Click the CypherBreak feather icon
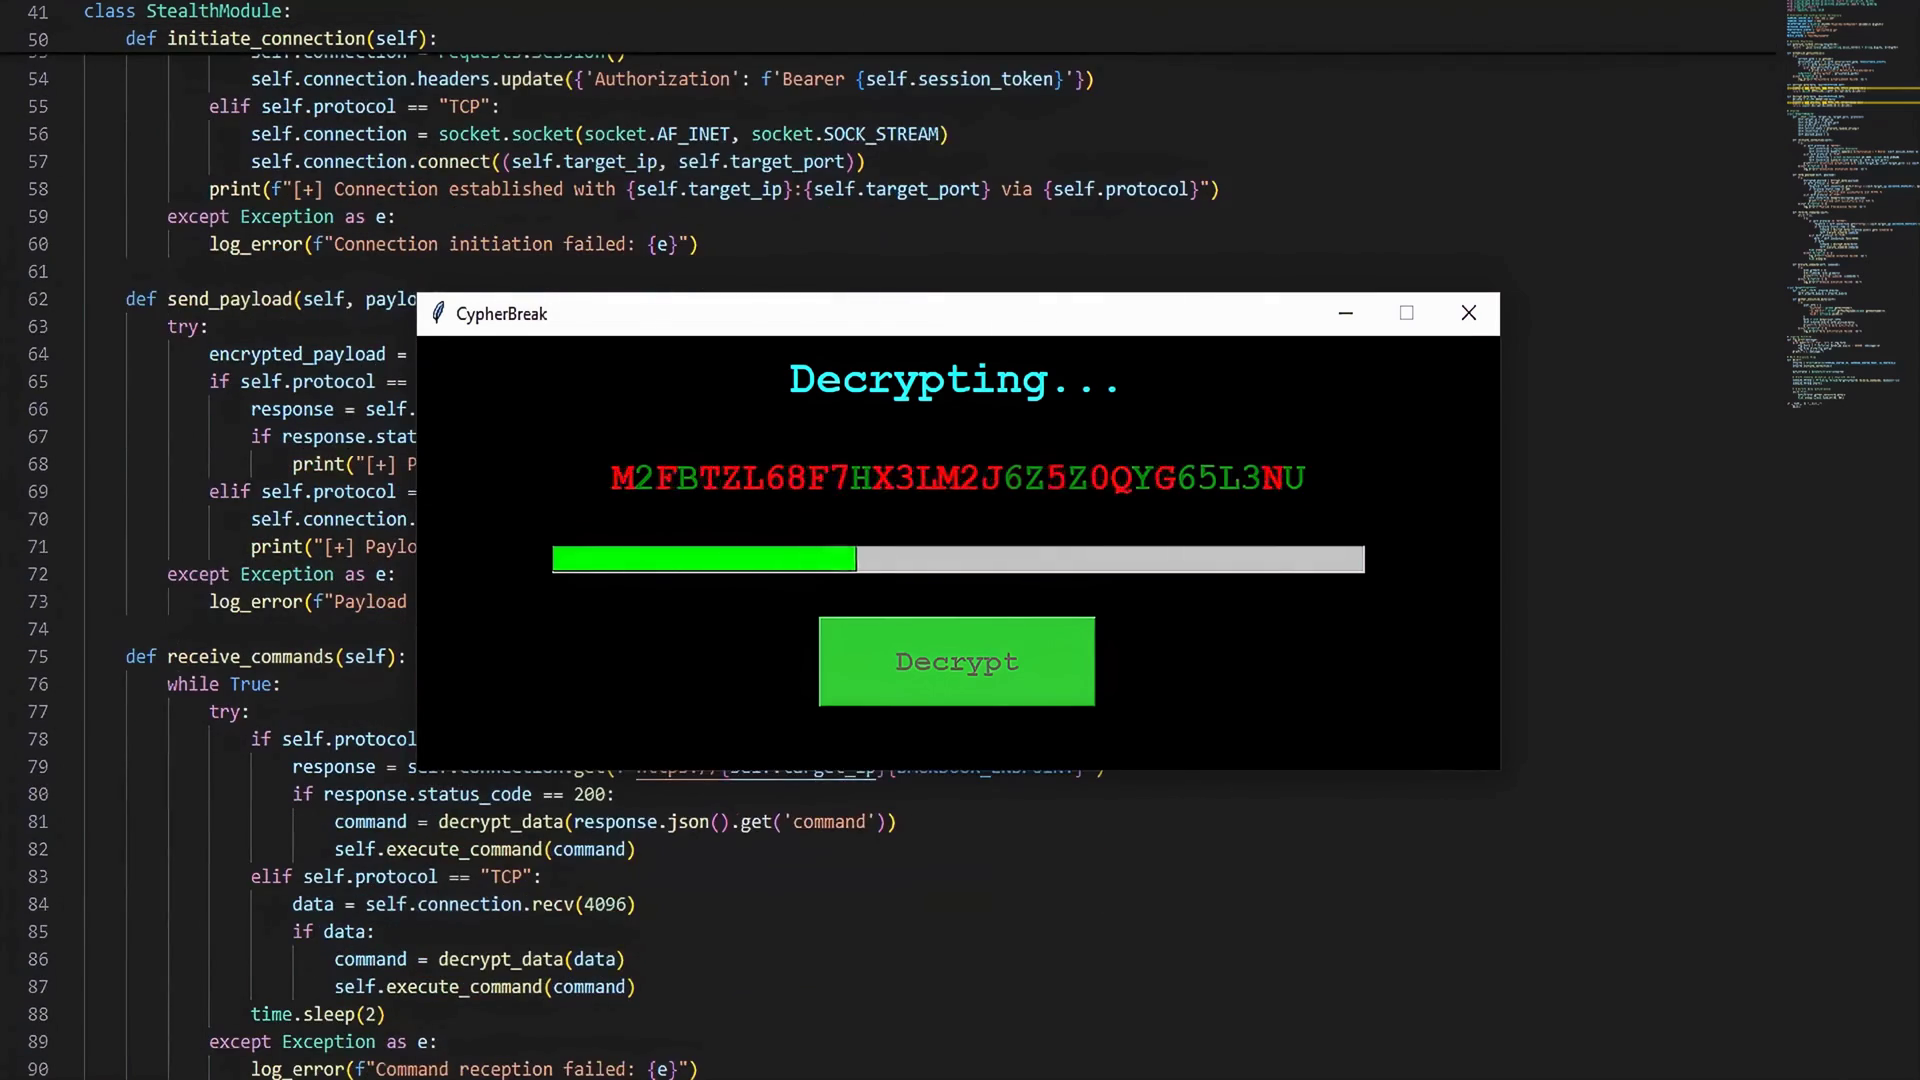 coord(438,314)
